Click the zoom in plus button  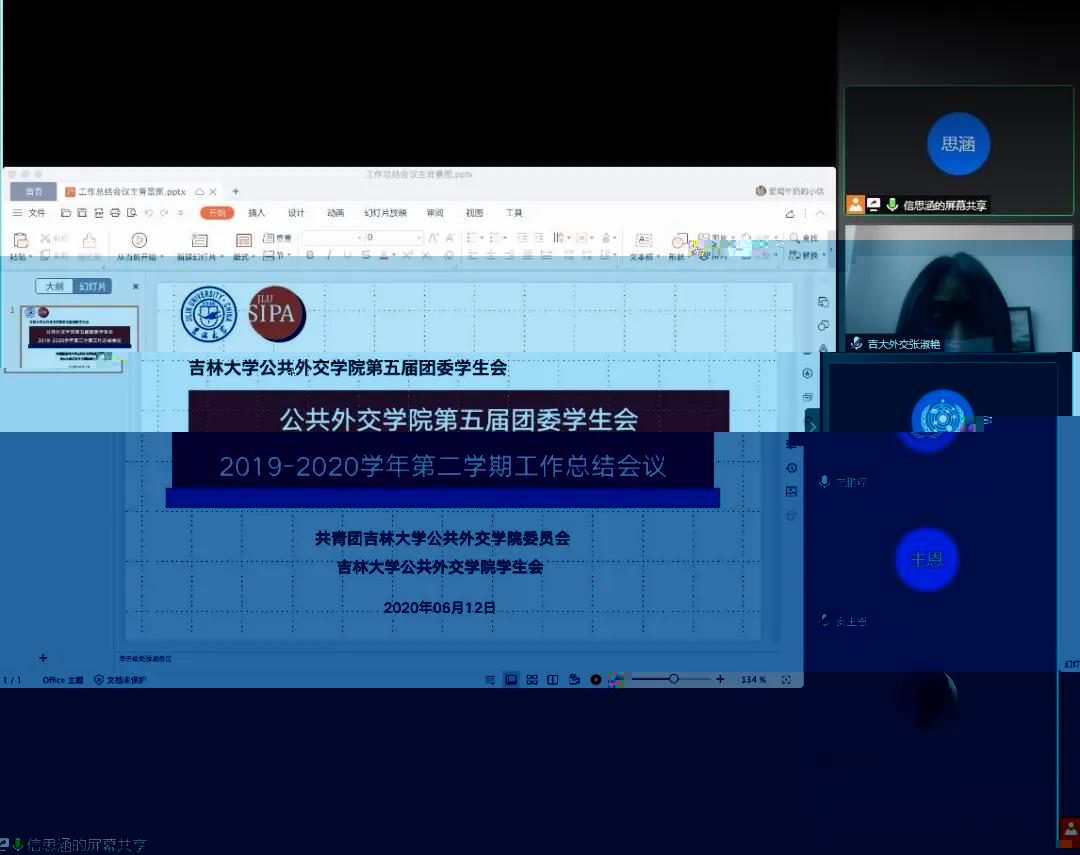point(720,679)
